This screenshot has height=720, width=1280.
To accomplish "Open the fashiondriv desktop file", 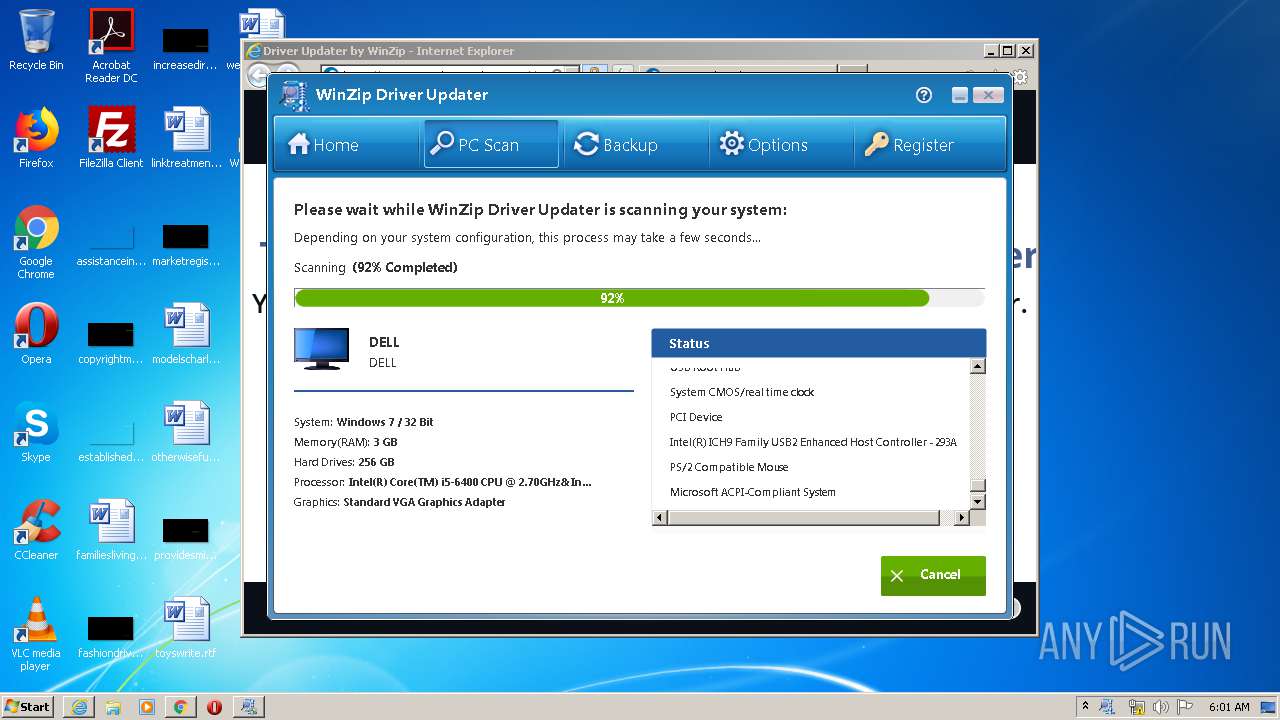I will (x=111, y=635).
